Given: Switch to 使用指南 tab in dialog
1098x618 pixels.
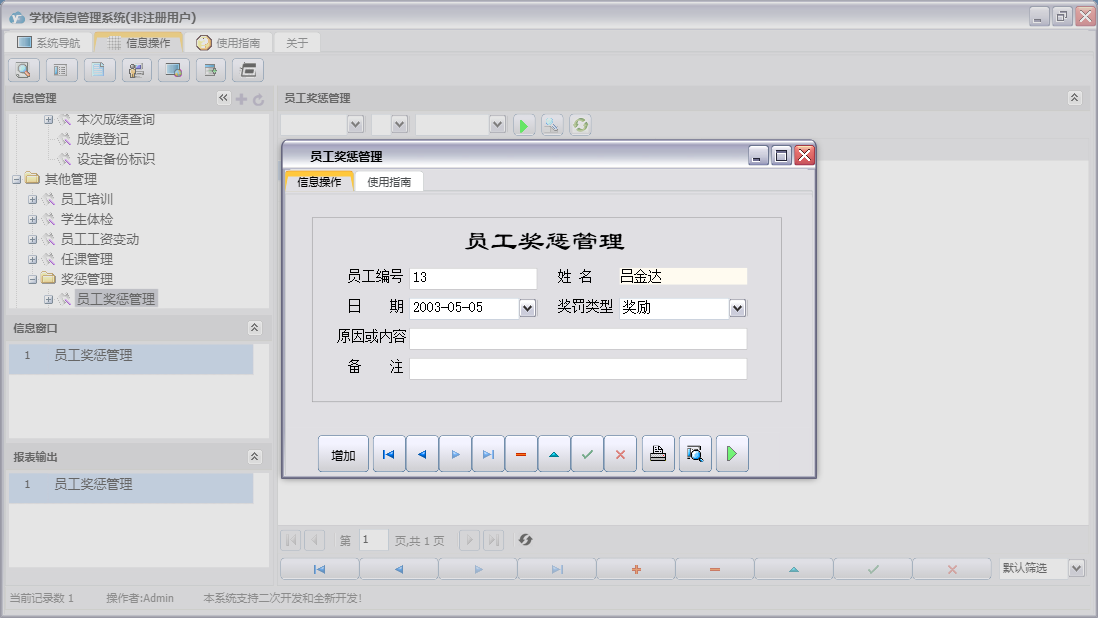Looking at the screenshot, I should [389, 182].
